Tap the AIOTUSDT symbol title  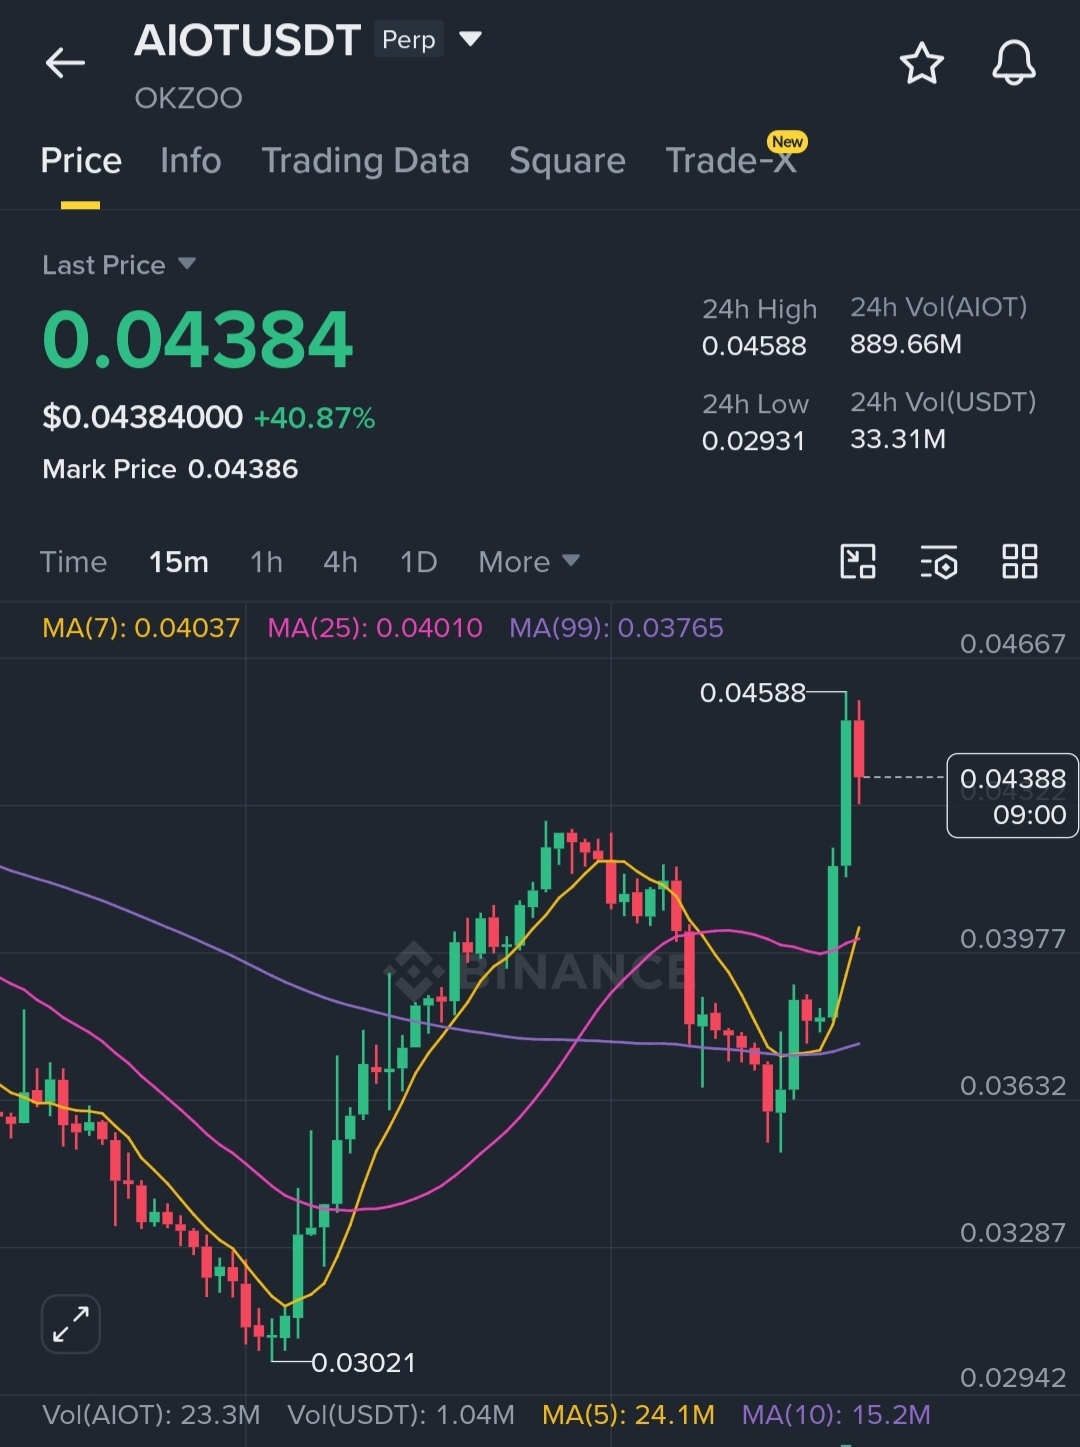tap(247, 40)
